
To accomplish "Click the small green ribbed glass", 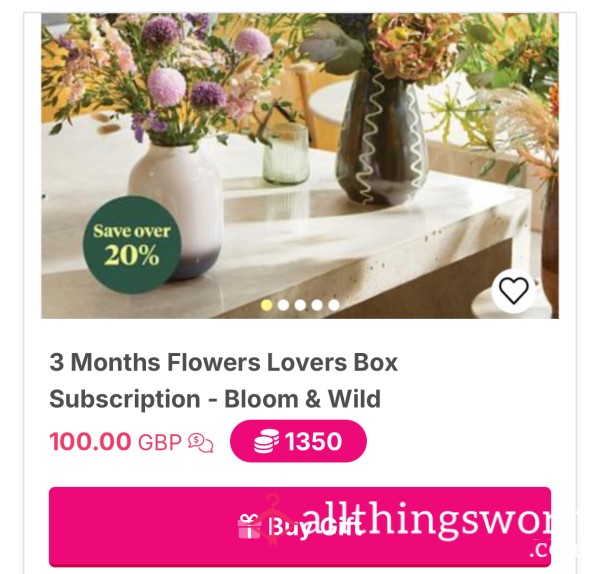I will click(286, 153).
